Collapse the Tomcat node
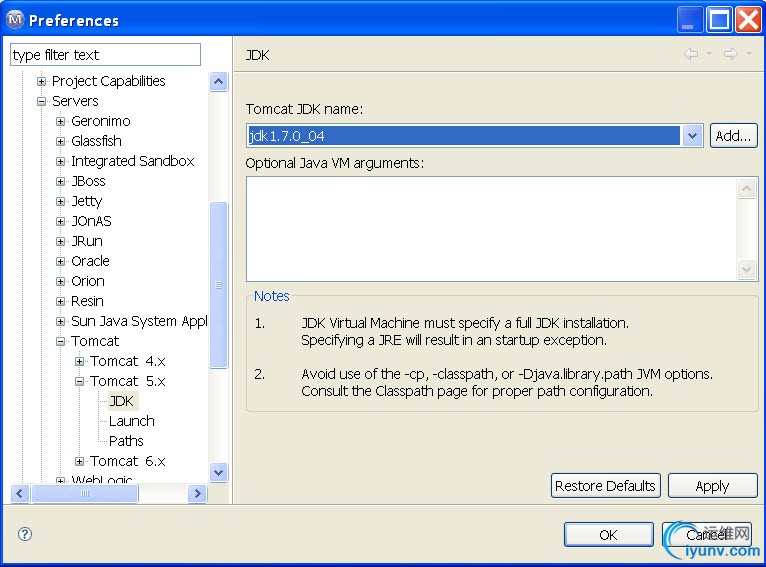 (x=61, y=341)
